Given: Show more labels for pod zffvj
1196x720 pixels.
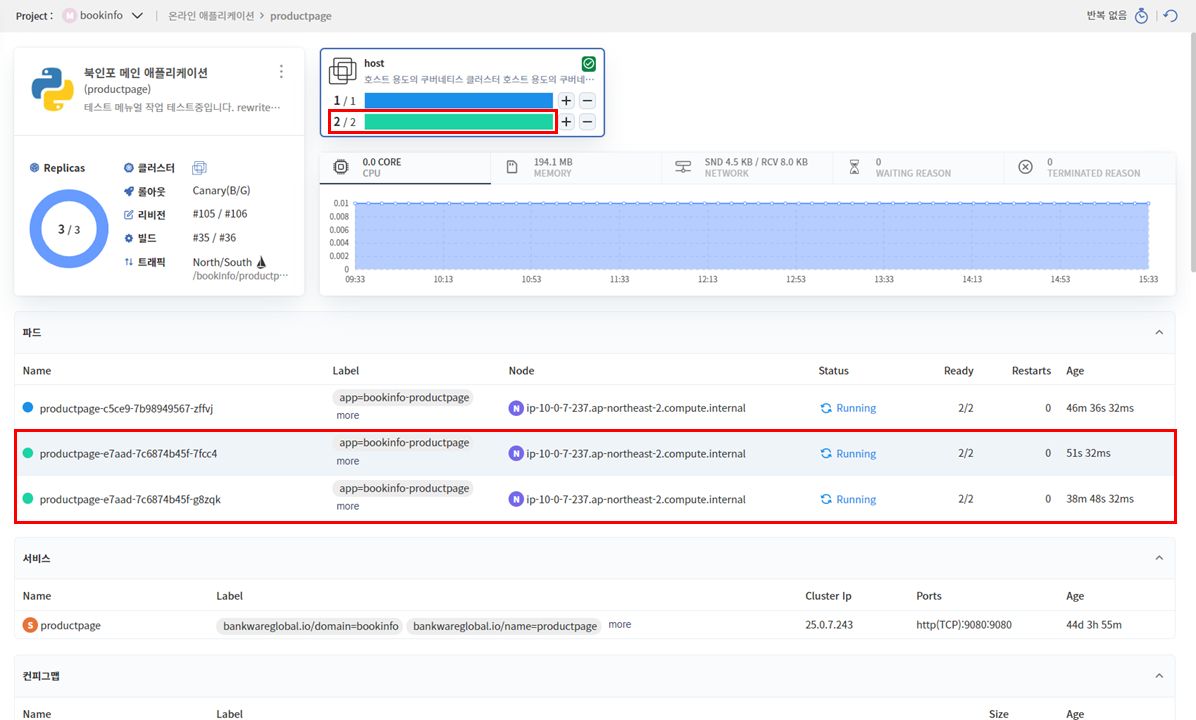Looking at the screenshot, I should (348, 416).
